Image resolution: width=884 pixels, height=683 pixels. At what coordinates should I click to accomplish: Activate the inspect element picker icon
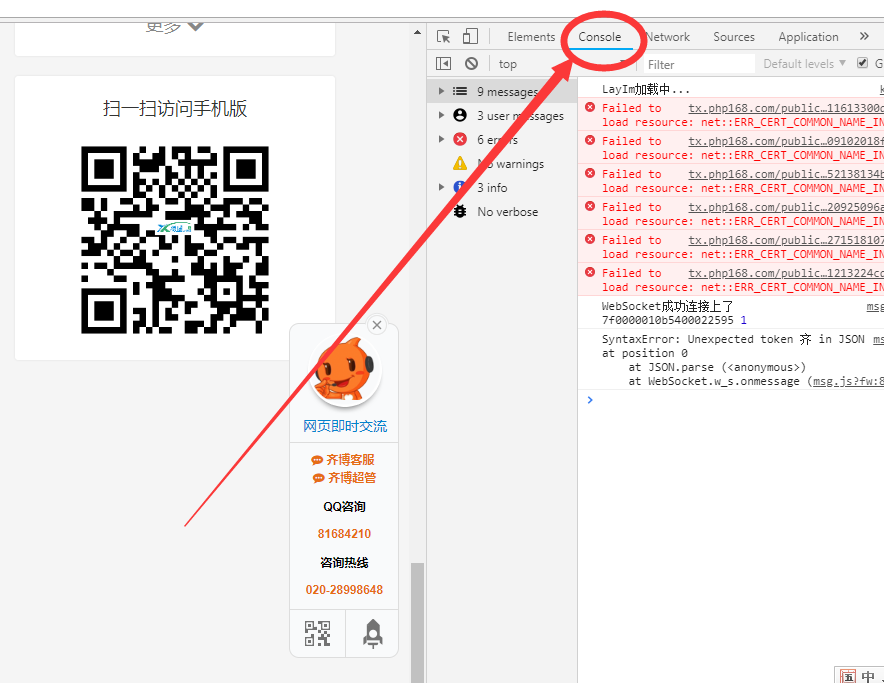[x=444, y=37]
